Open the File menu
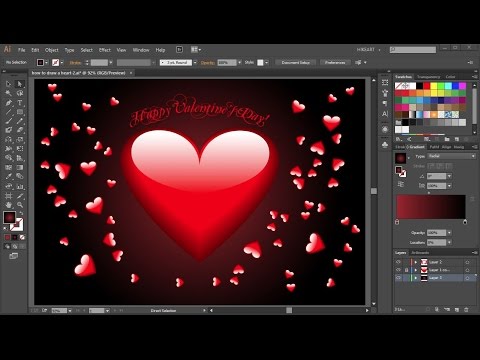This screenshot has width=480, height=360. pos(22,50)
